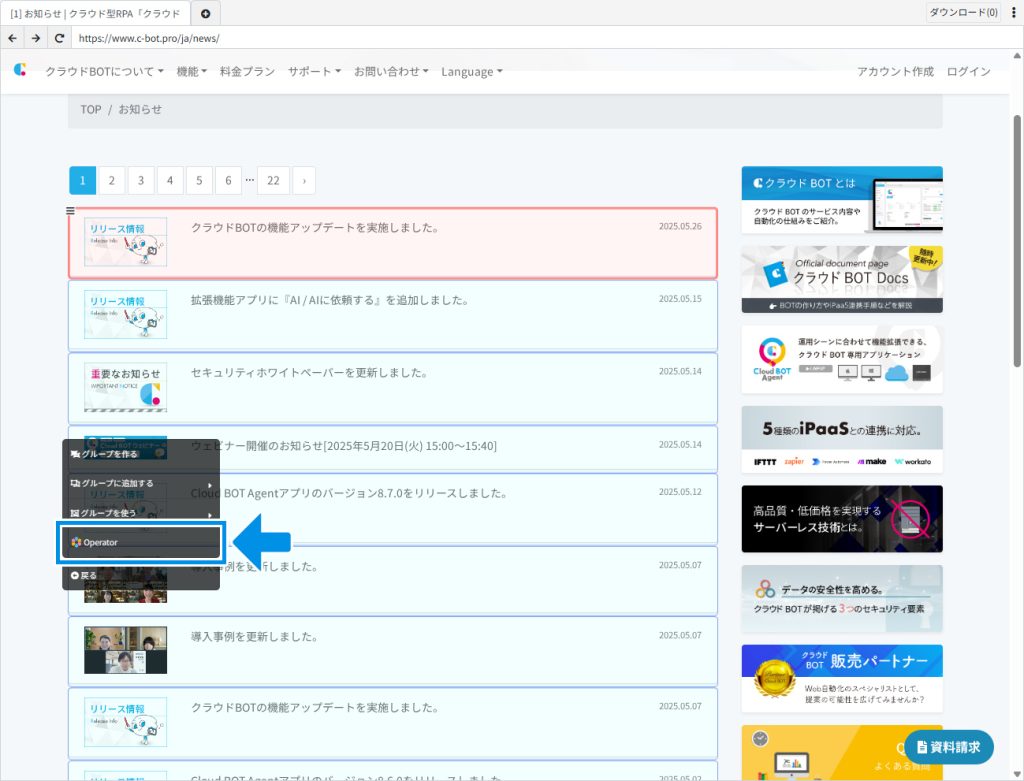
Task: Click the Cloud BOT logo in the navbar
Action: [x=20, y=70]
